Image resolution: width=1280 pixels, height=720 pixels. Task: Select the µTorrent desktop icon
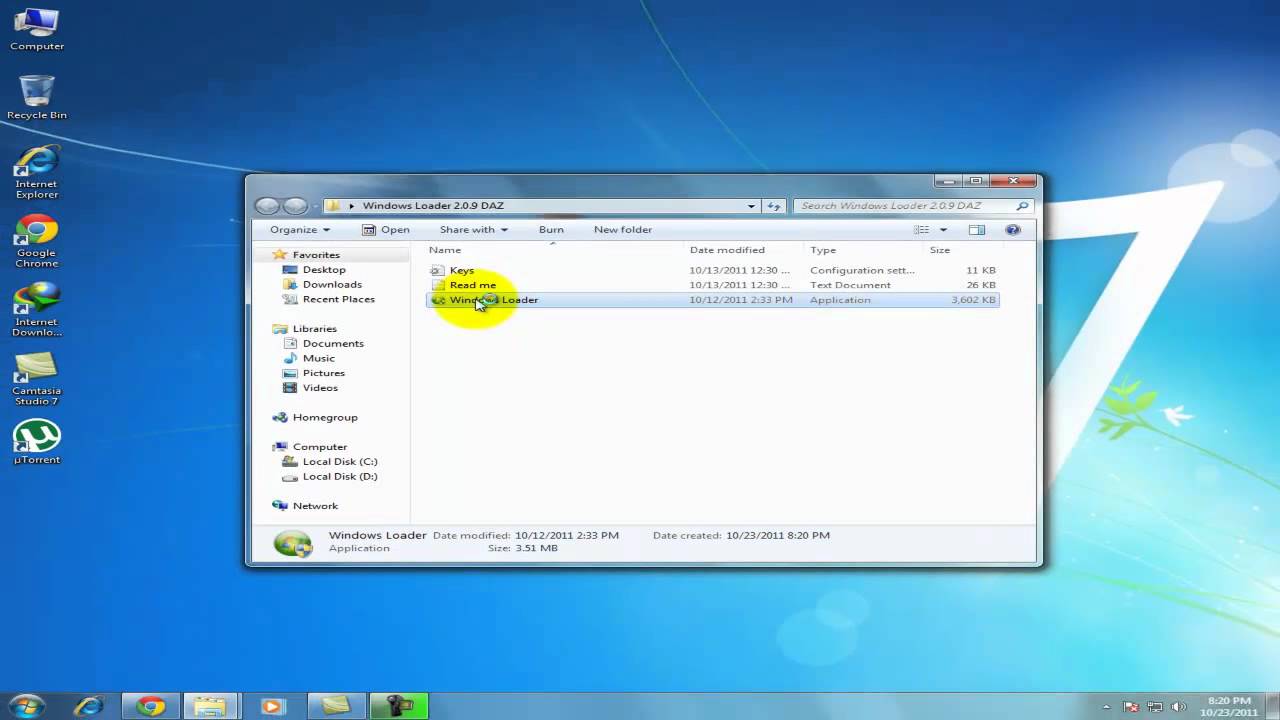pyautogui.click(x=37, y=442)
